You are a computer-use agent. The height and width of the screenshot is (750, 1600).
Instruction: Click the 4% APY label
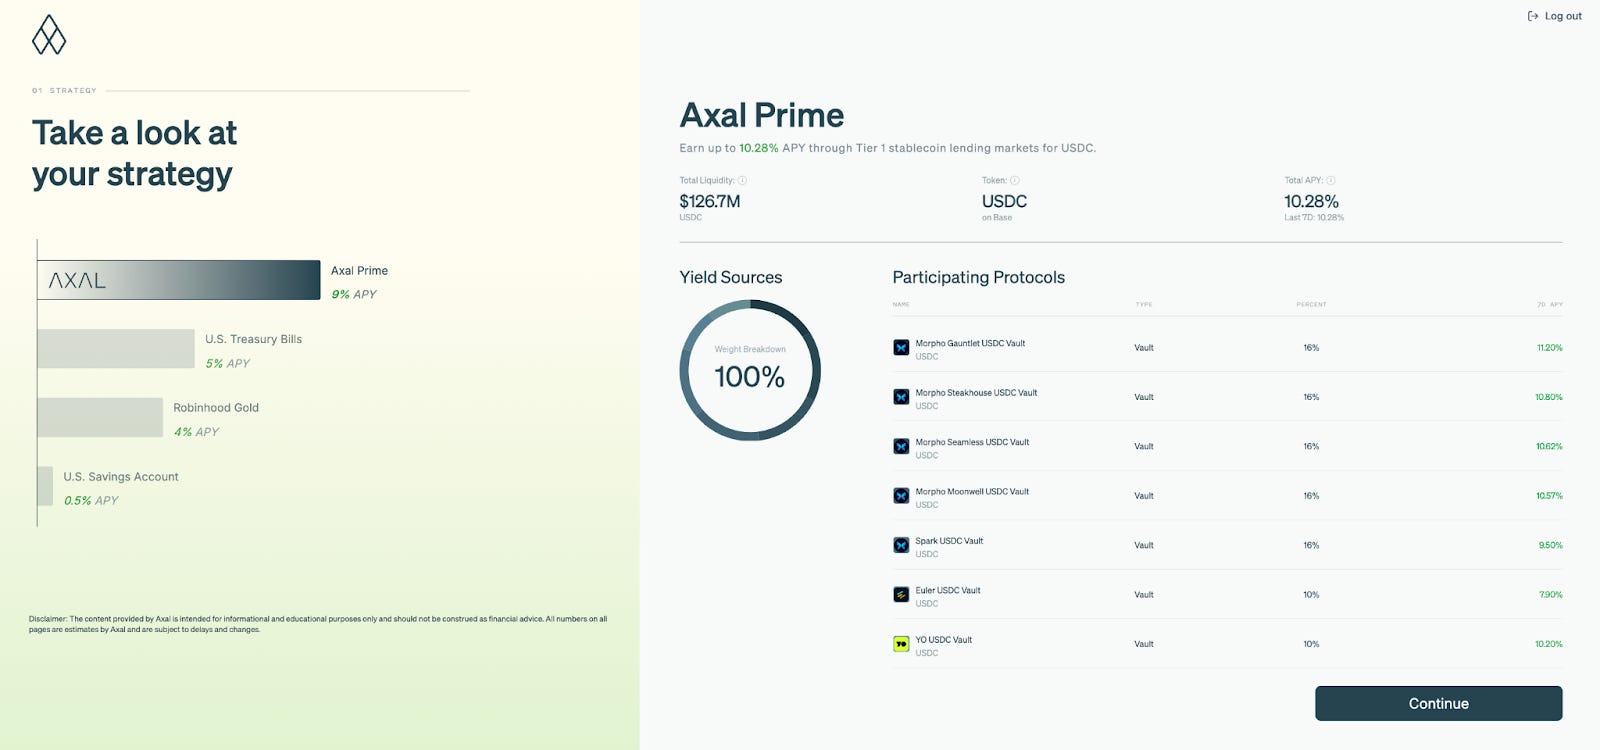coord(196,432)
